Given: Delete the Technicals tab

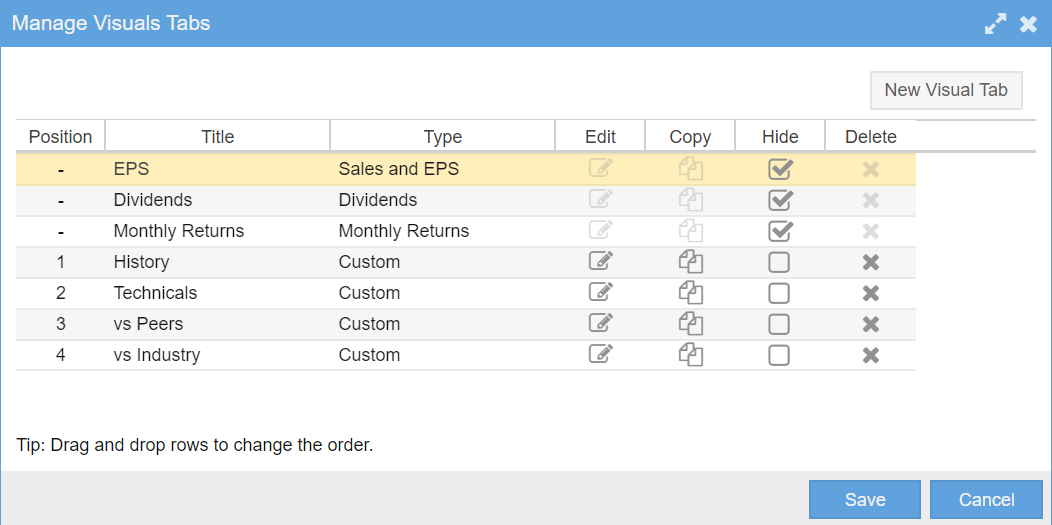Looking at the screenshot, I should [x=871, y=293].
